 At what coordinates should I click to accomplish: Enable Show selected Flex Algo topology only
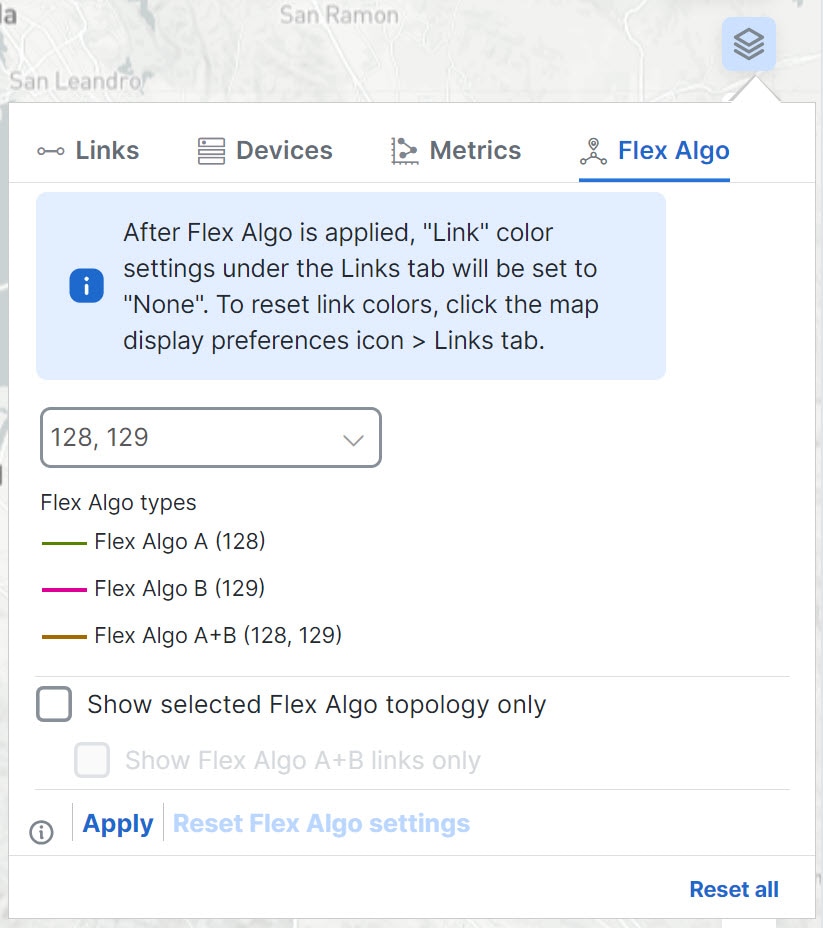[54, 704]
